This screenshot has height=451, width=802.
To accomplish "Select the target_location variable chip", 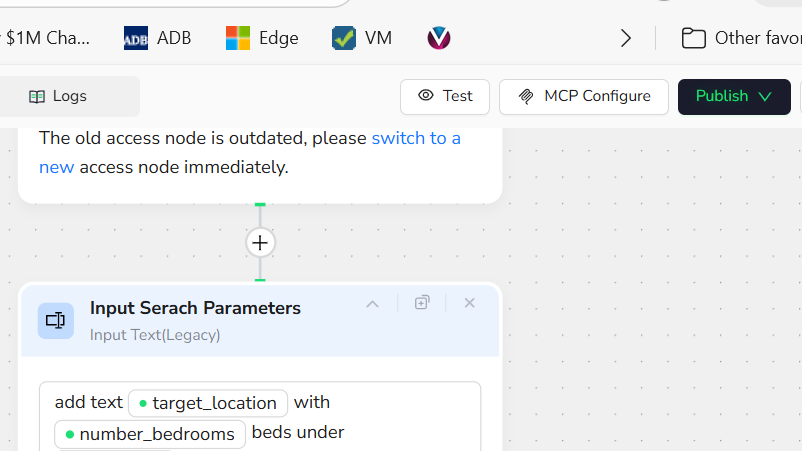I will click(208, 403).
